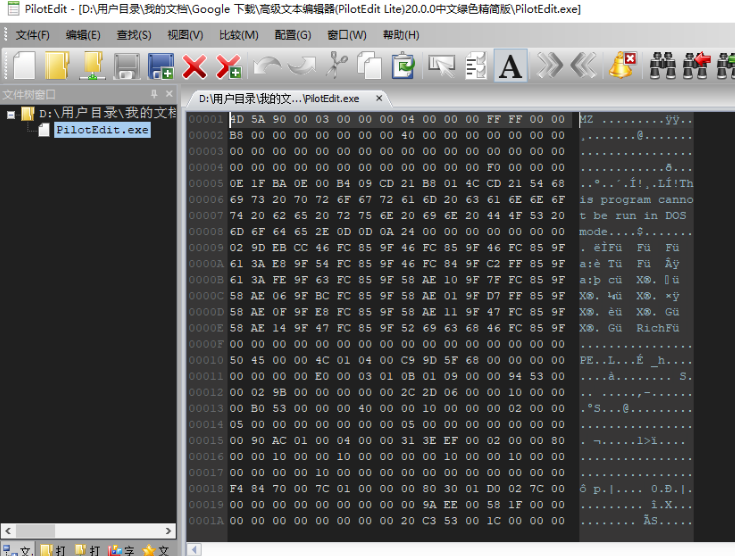
Task: Click row offset 0001A
Action: coord(206,521)
